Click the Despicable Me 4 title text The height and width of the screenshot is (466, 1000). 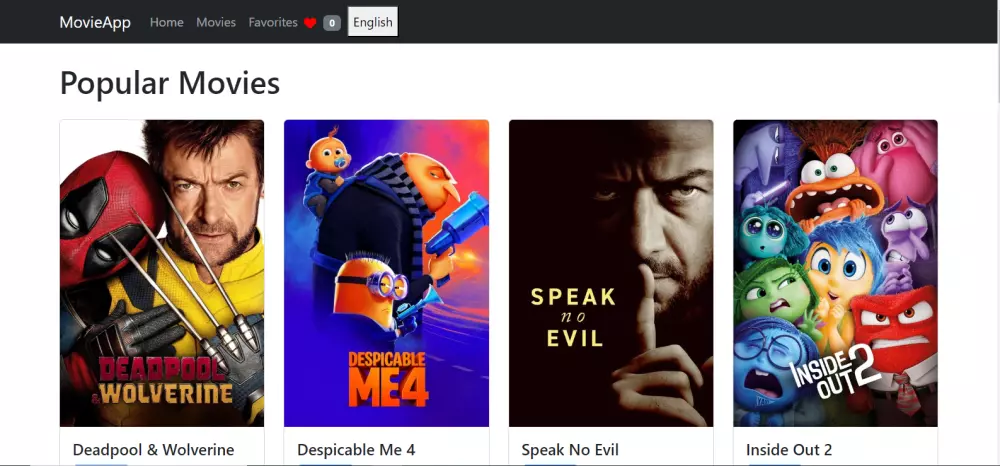[356, 450]
